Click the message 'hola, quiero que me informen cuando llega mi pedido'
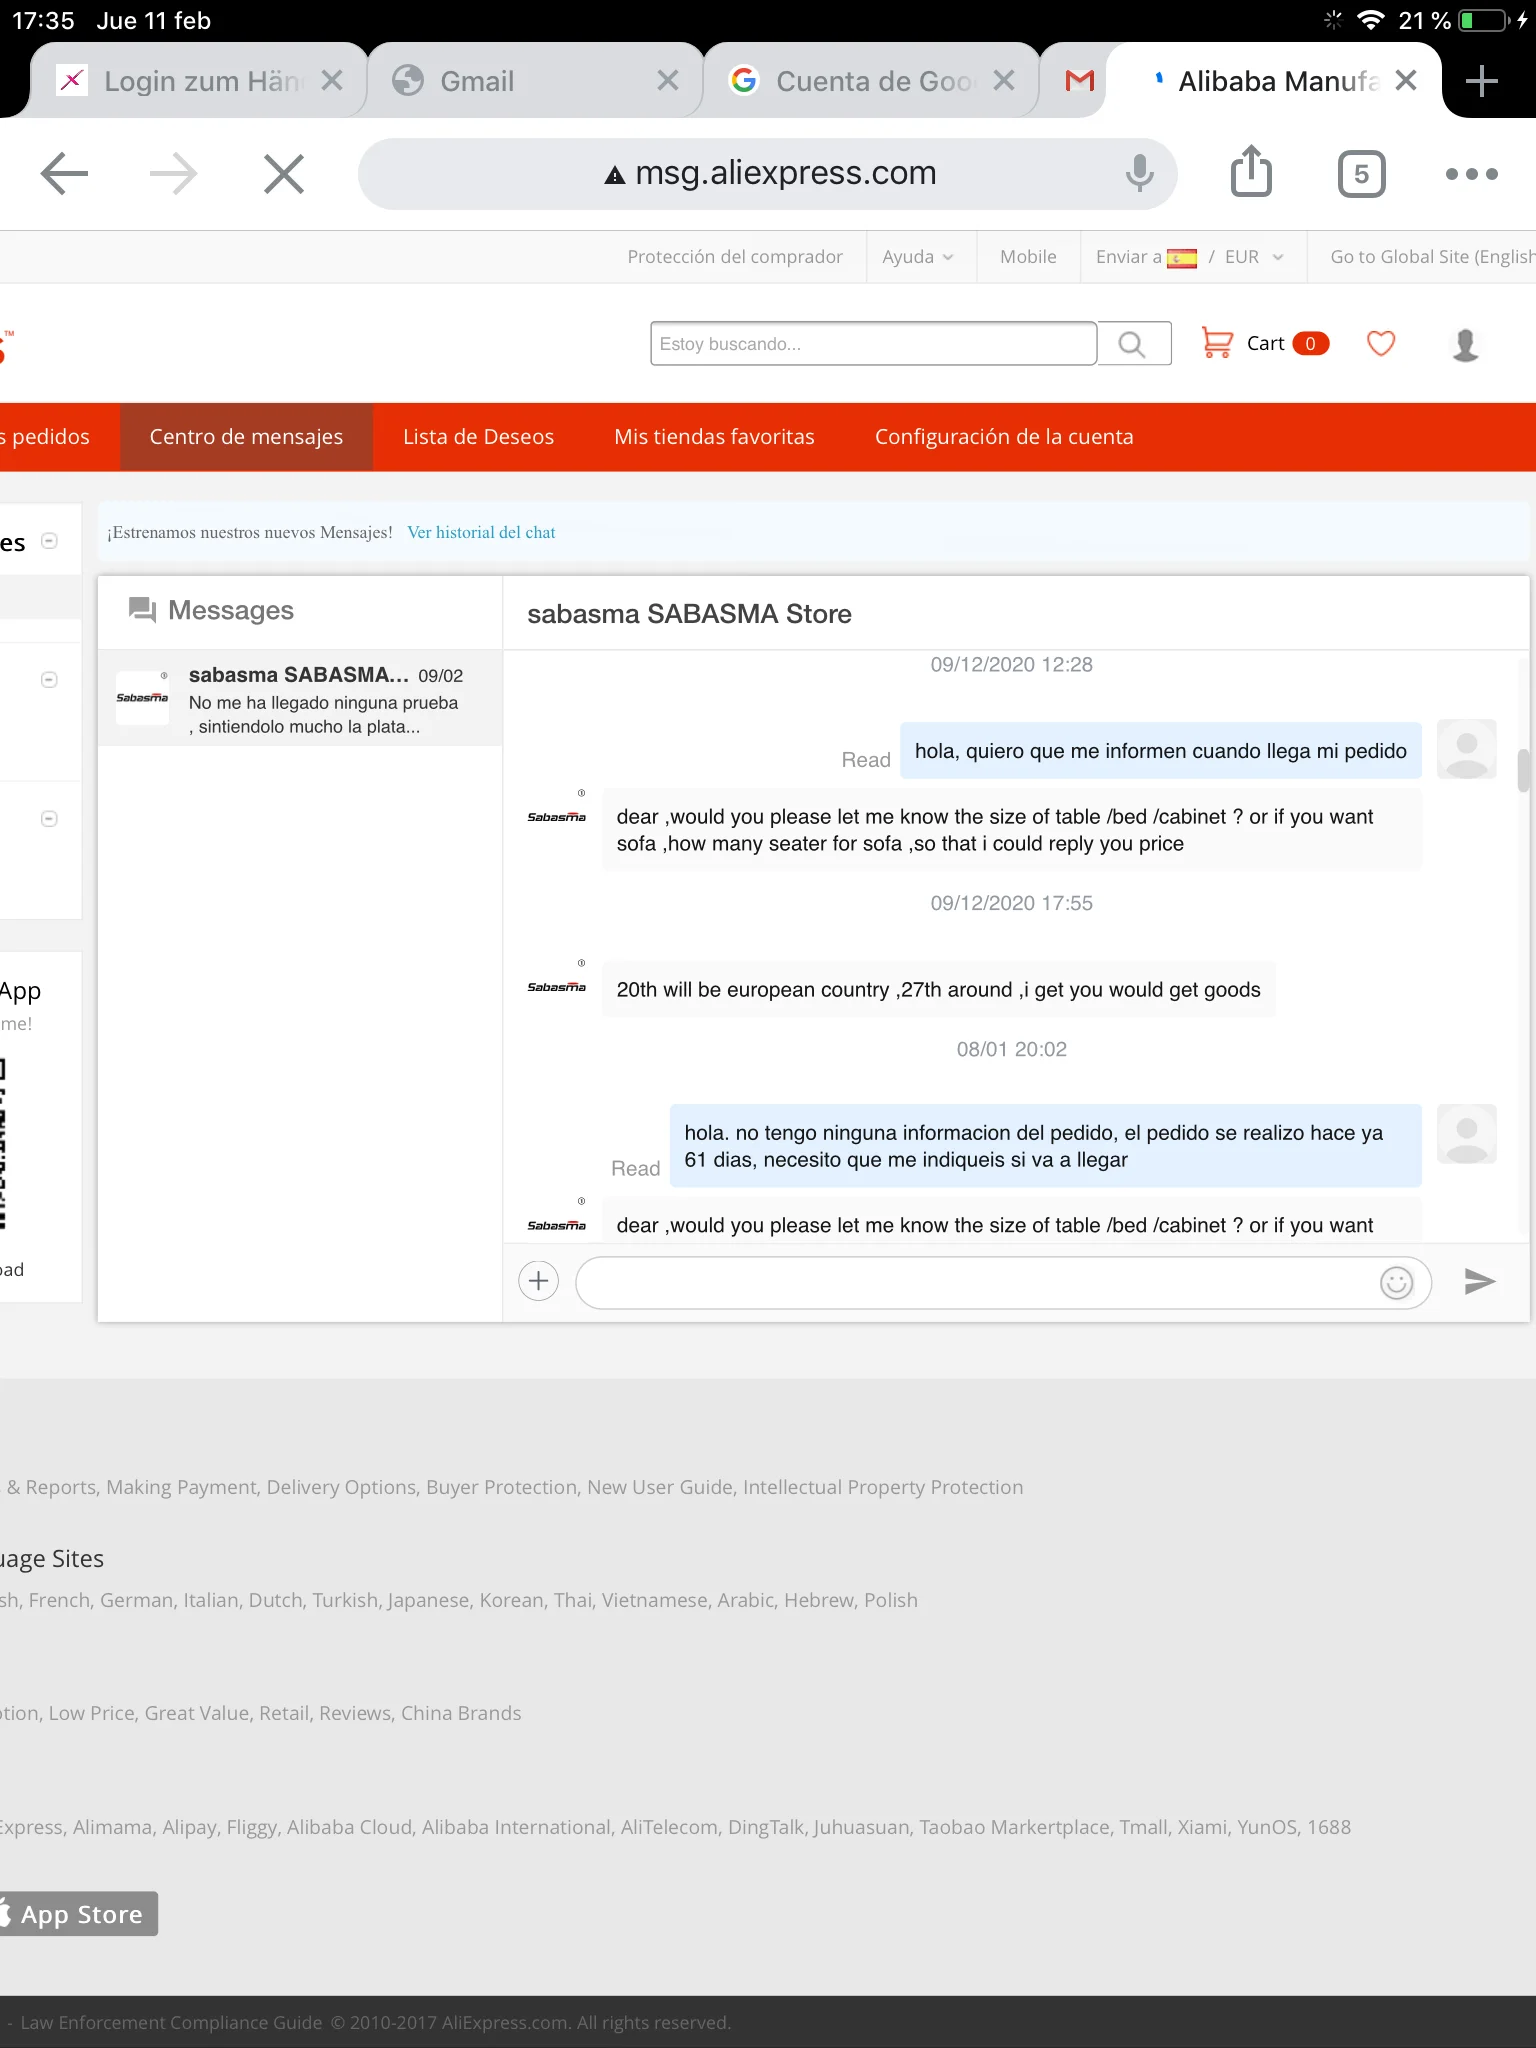1536x2048 pixels. tap(1161, 751)
